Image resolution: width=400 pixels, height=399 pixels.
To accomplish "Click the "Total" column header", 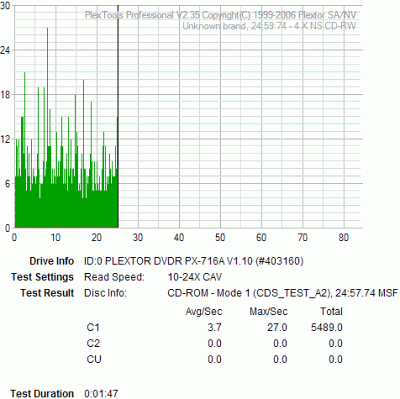I will point(331,311).
